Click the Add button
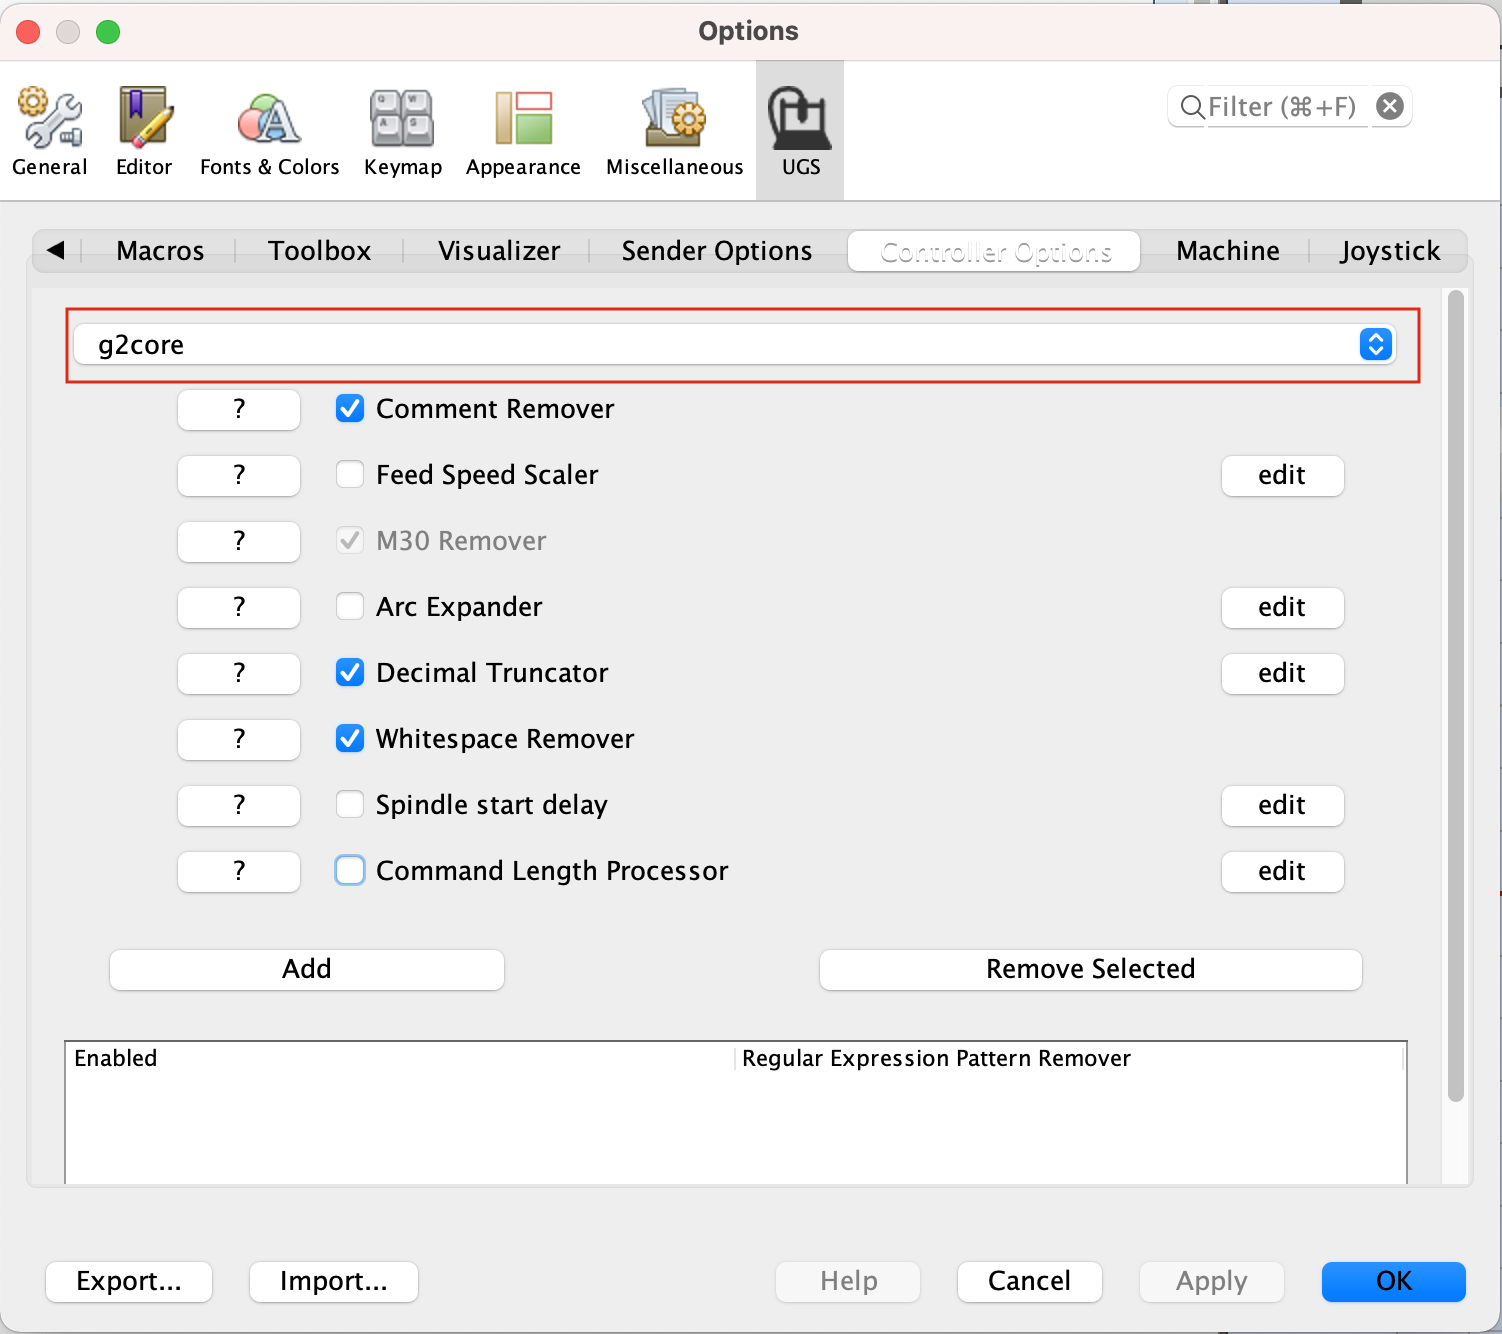 coord(306,968)
